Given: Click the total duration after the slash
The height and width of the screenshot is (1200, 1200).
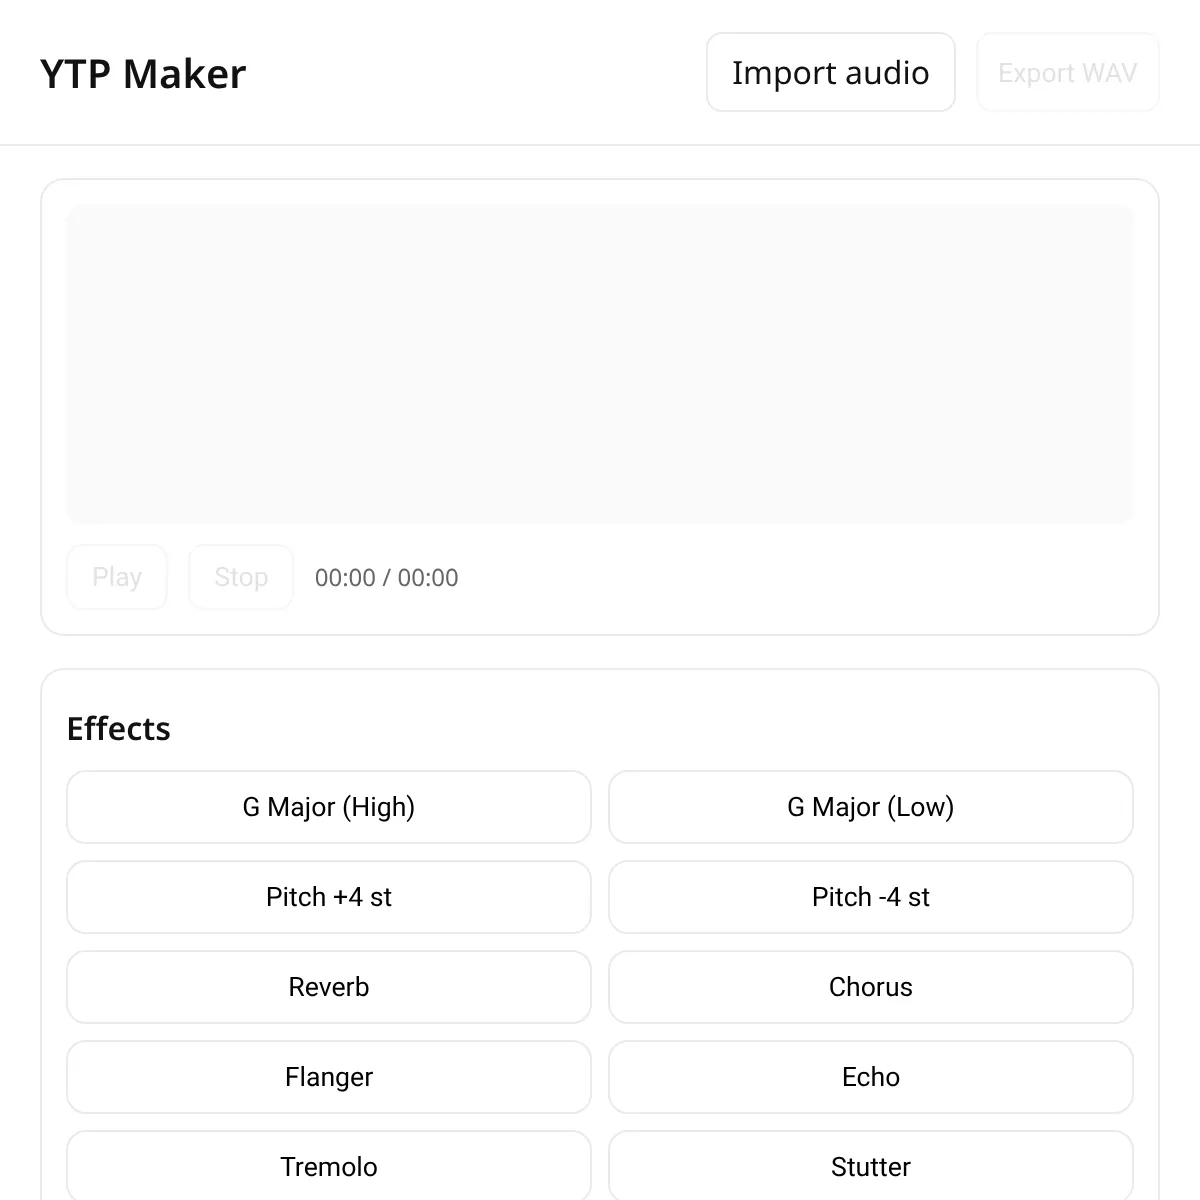Looking at the screenshot, I should click(x=428, y=578).
